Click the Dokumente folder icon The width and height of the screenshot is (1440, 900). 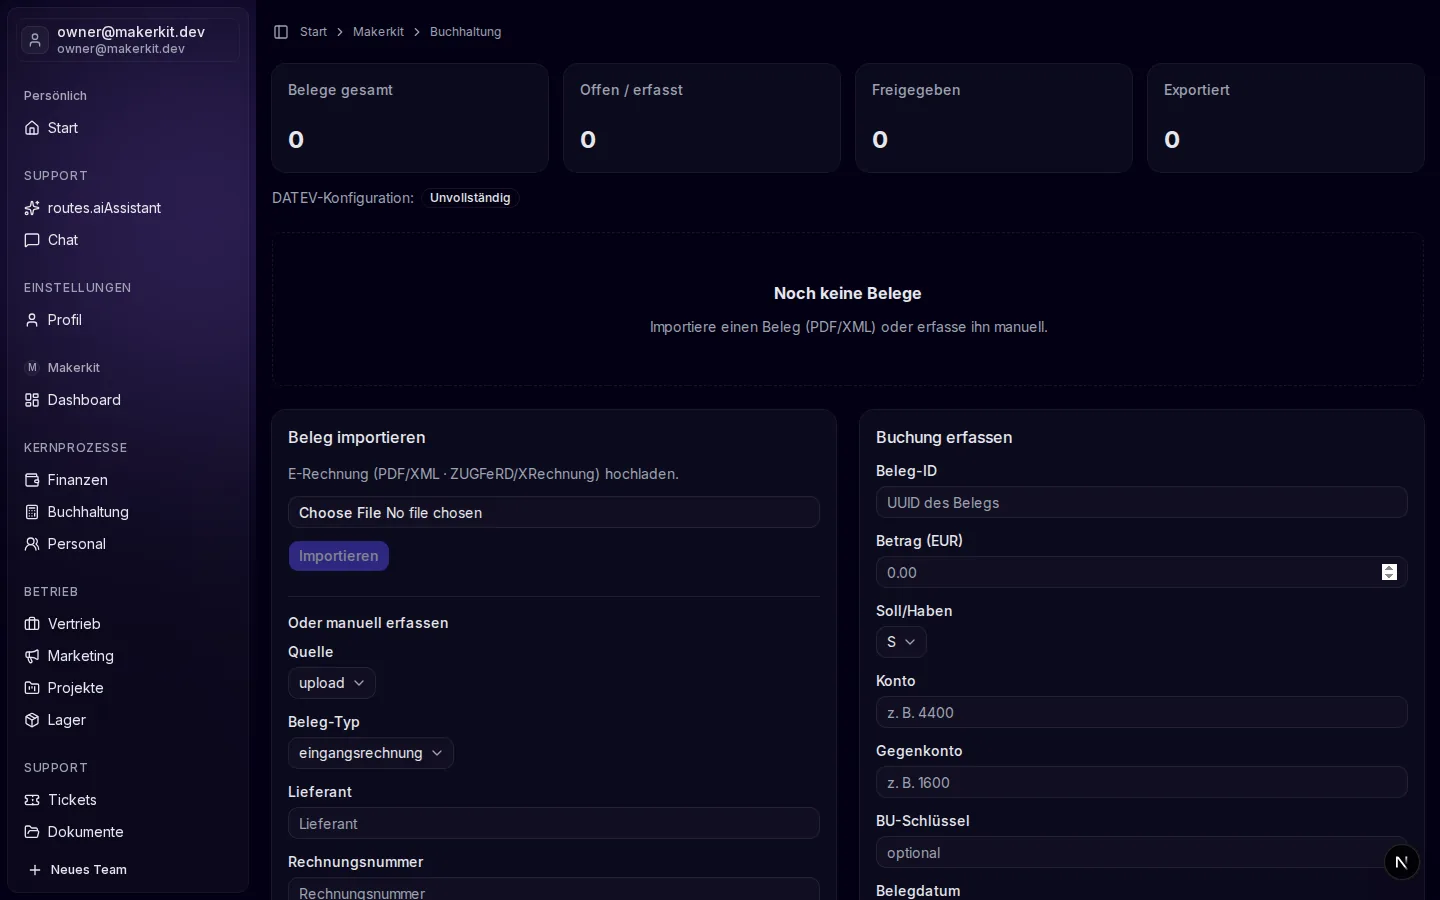pos(32,832)
